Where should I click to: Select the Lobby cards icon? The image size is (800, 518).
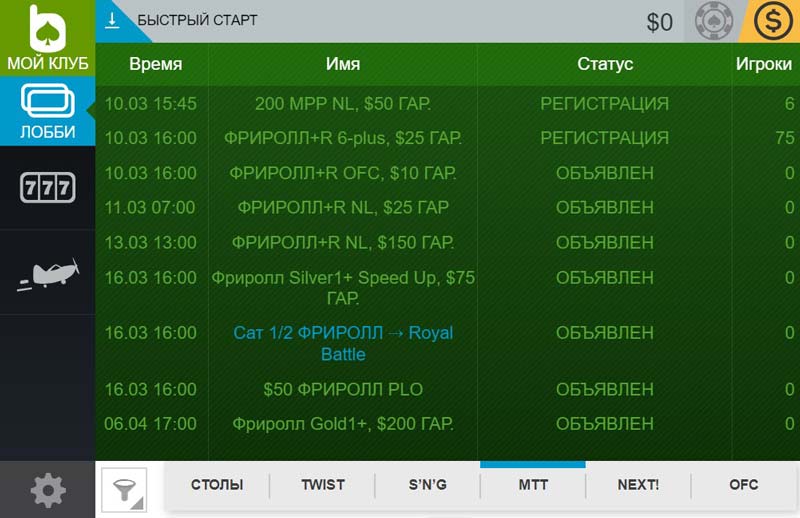click(x=47, y=101)
